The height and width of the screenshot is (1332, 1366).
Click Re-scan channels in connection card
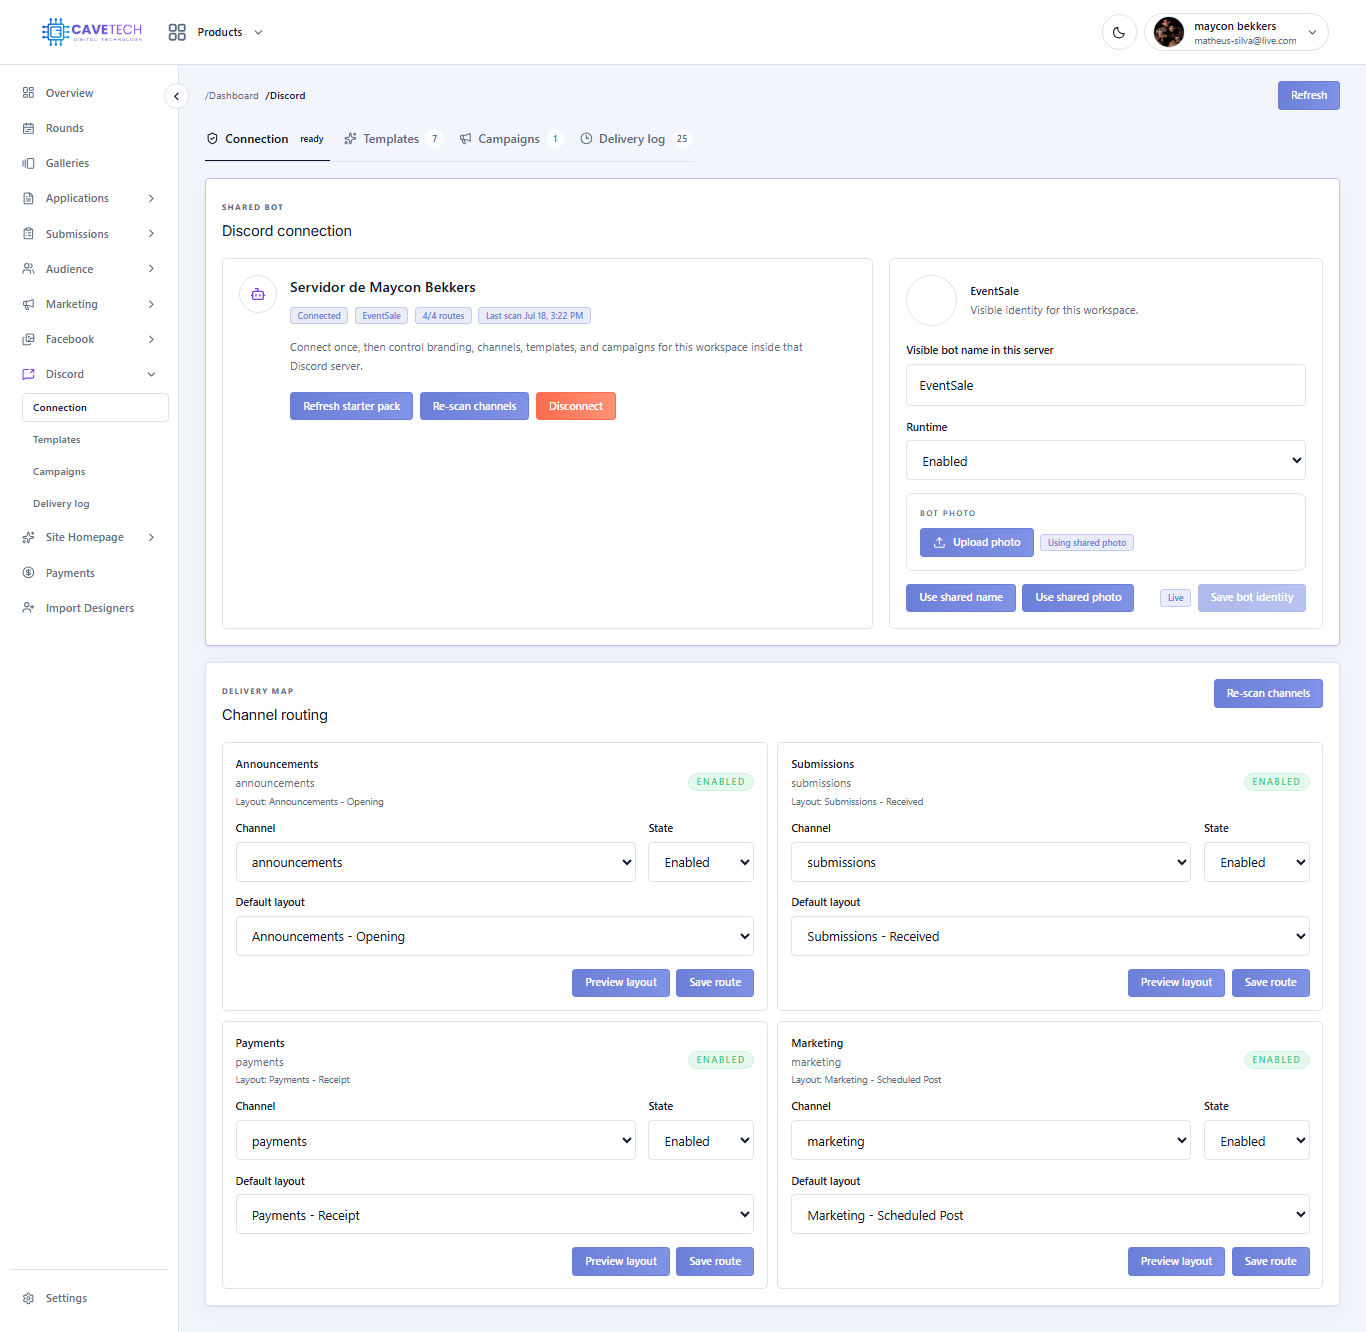pos(474,406)
